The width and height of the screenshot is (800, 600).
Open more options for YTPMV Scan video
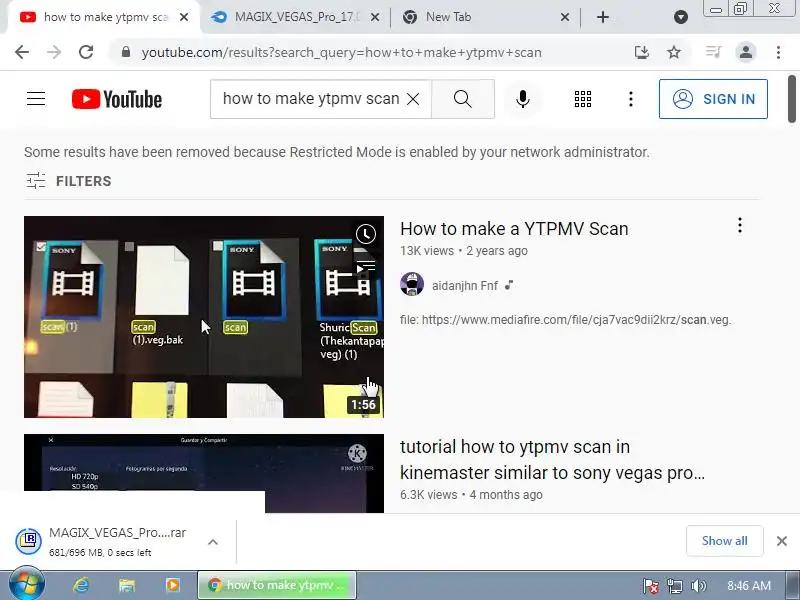[740, 226]
